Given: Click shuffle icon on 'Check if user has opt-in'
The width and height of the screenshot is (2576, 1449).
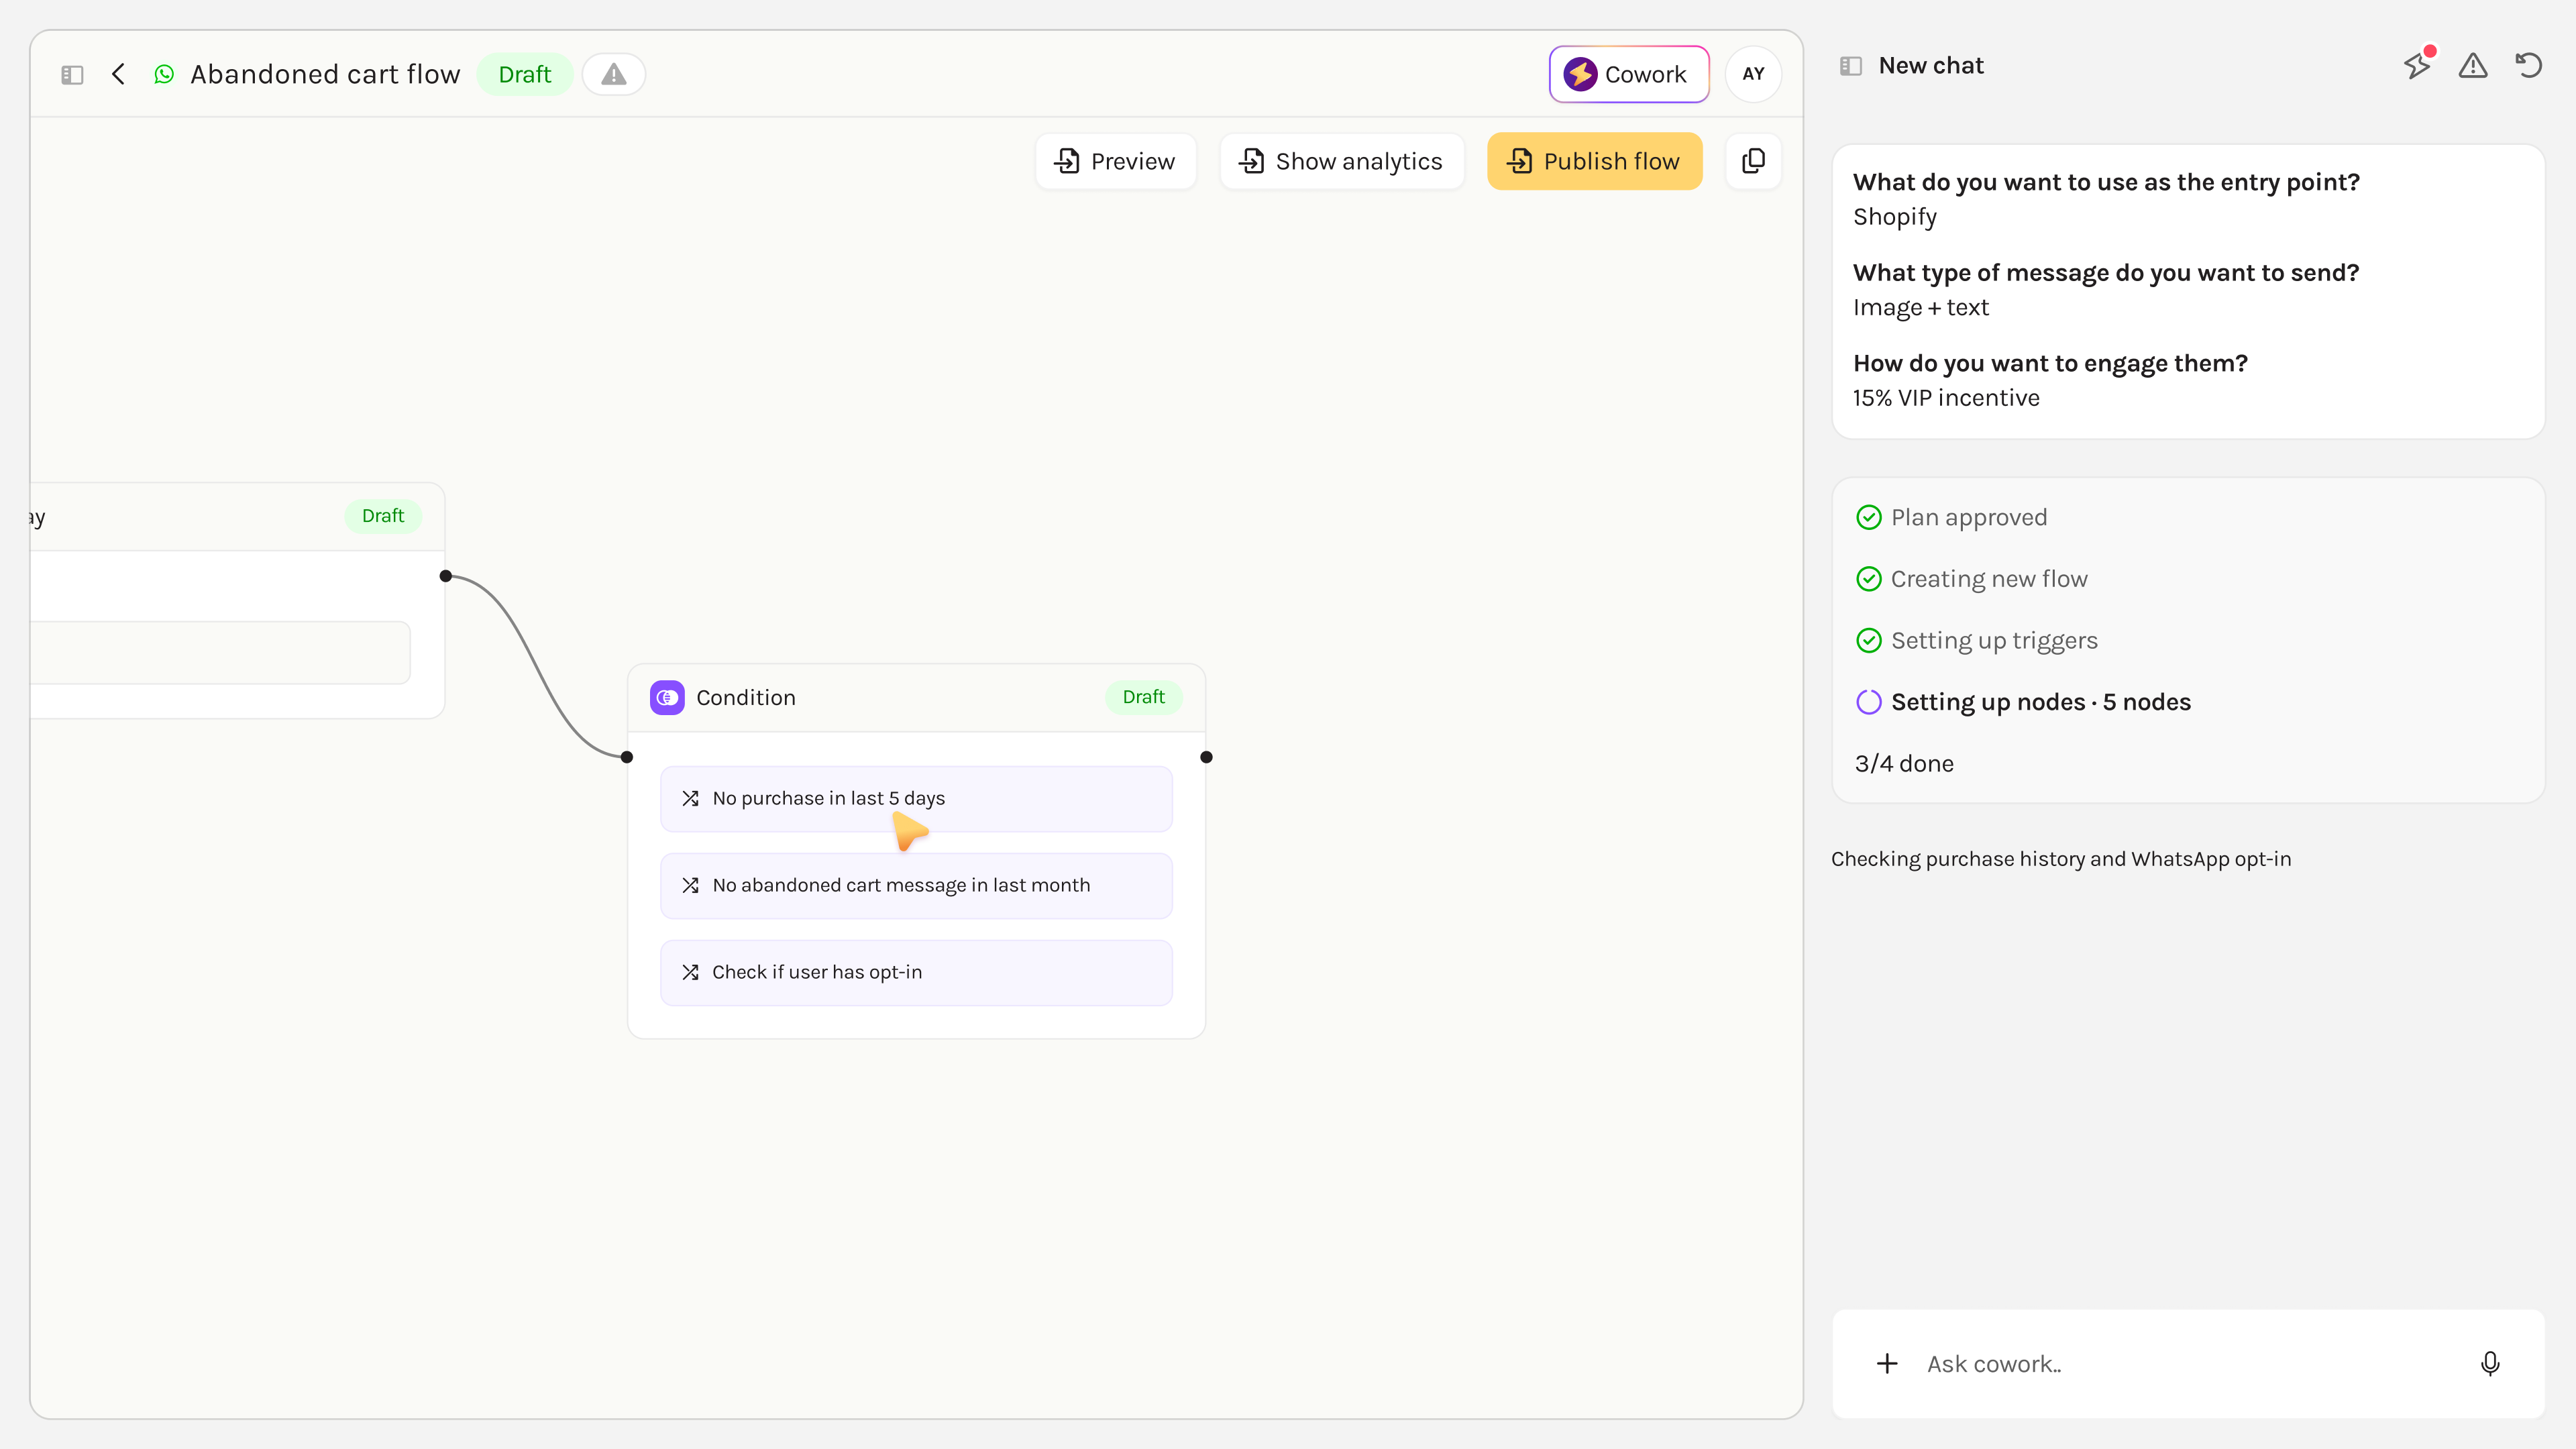Looking at the screenshot, I should click(690, 972).
